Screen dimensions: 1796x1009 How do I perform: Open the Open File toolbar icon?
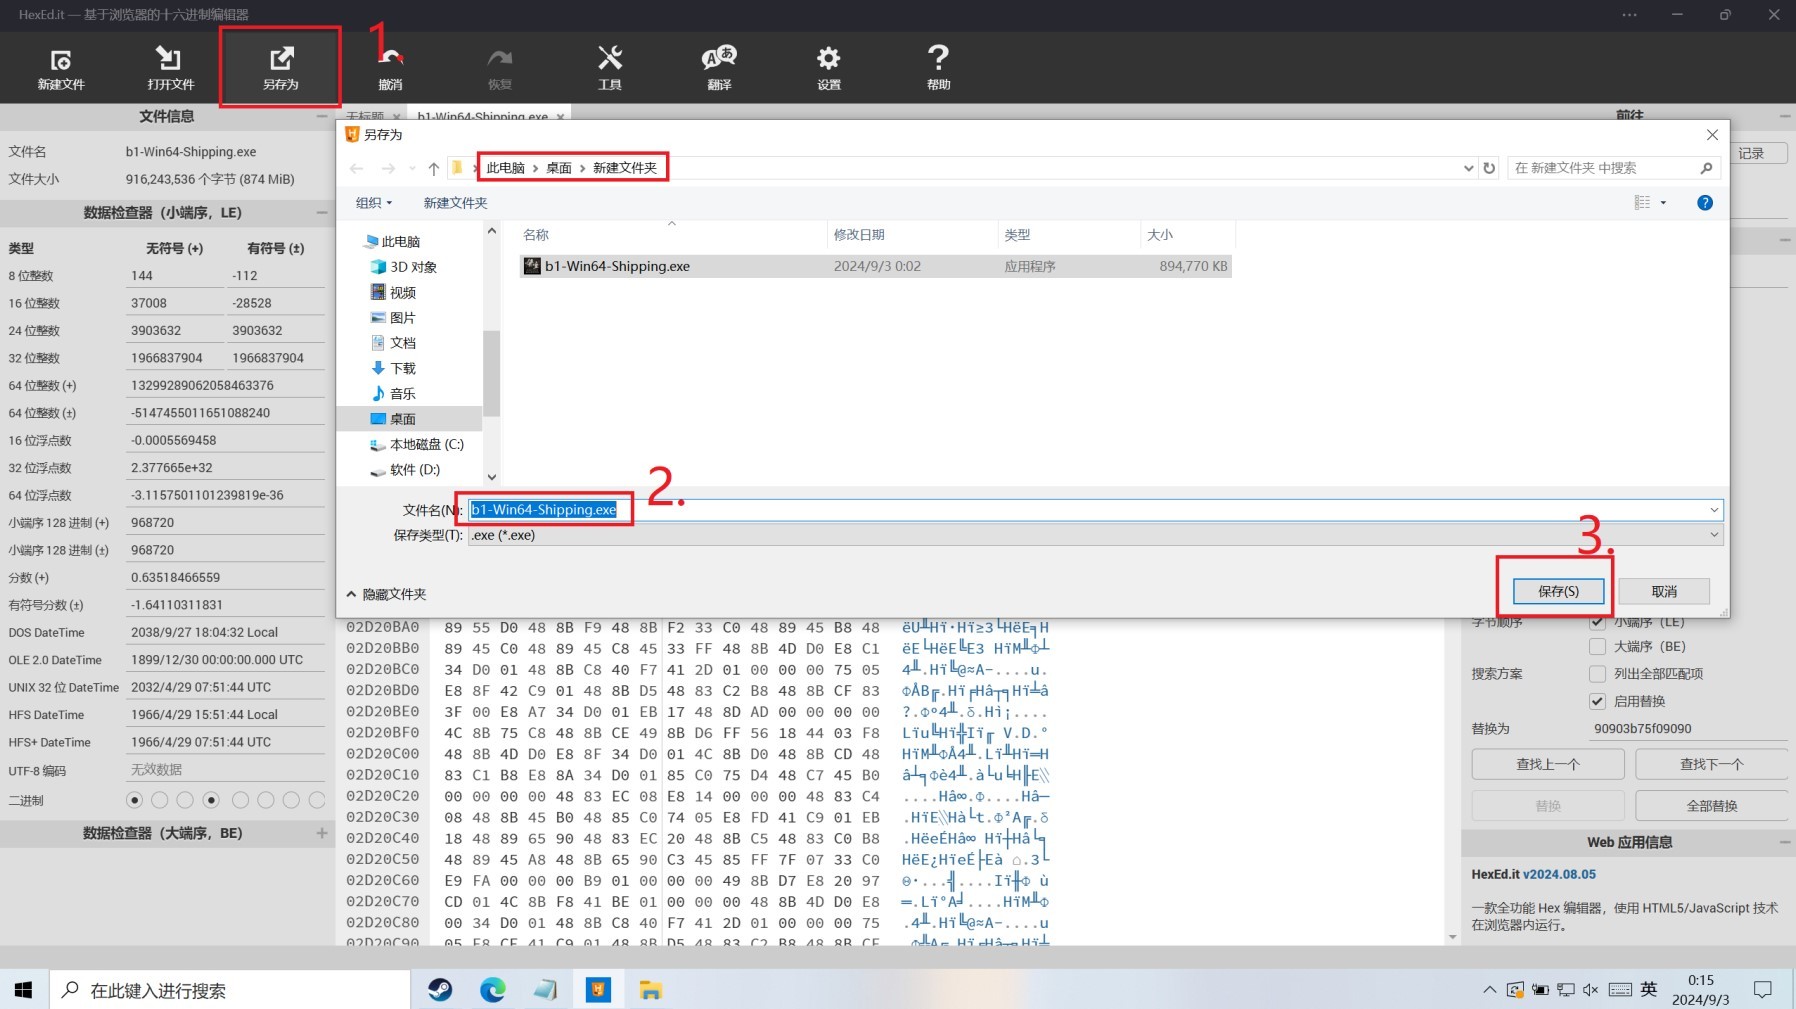click(x=170, y=66)
